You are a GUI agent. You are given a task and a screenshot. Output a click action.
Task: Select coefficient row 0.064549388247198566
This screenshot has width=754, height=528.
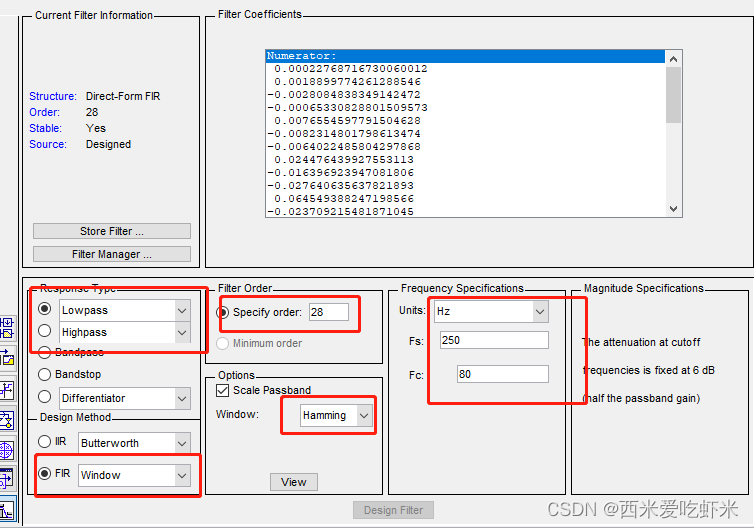point(465,199)
